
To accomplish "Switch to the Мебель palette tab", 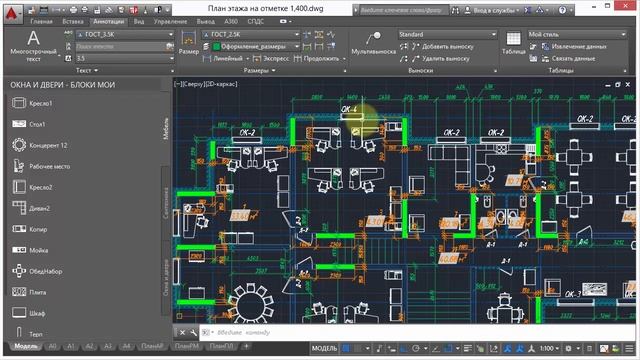I will [x=166, y=128].
